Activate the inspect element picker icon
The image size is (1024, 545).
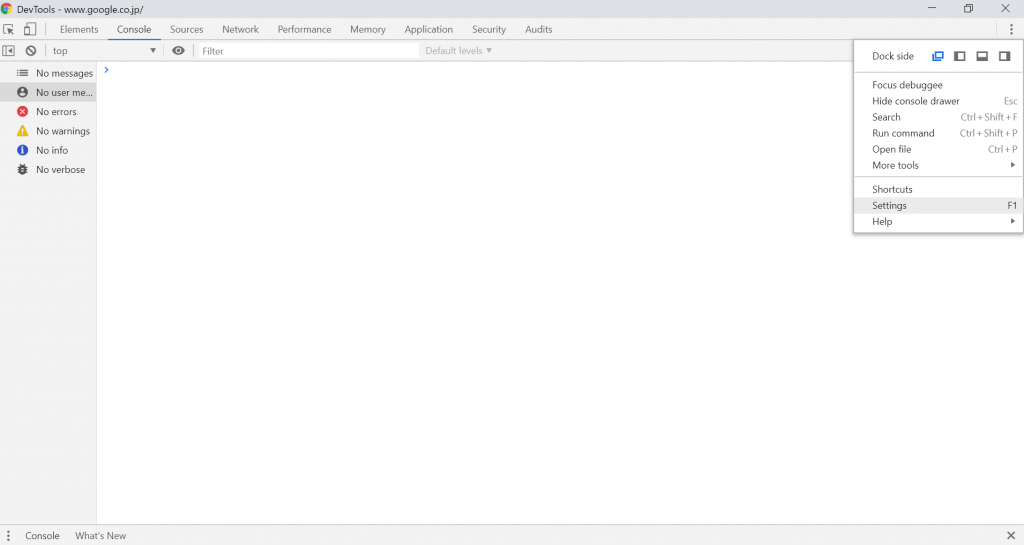click(8, 29)
